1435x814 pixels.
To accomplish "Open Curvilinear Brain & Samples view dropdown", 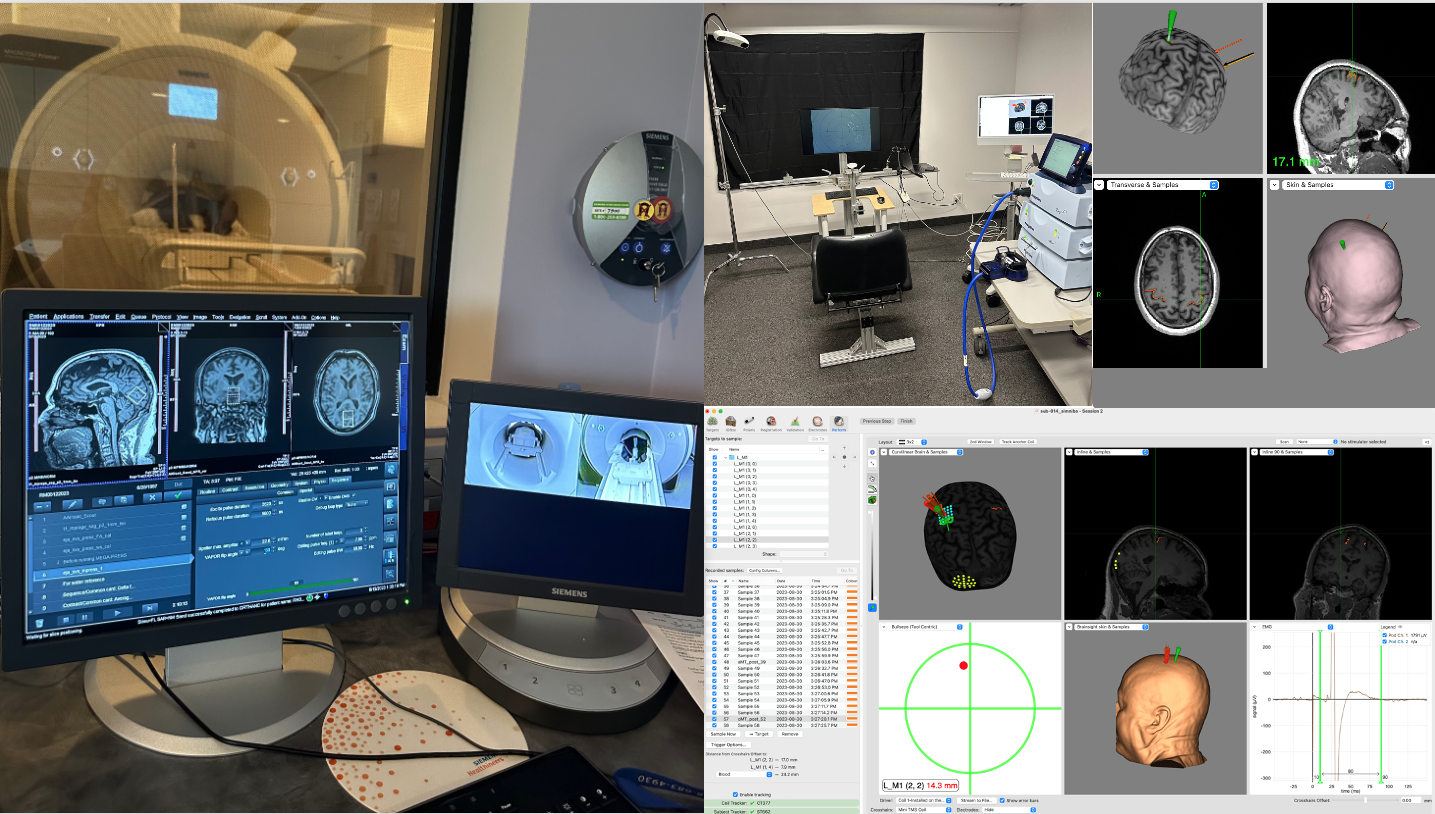I will 925,452.
